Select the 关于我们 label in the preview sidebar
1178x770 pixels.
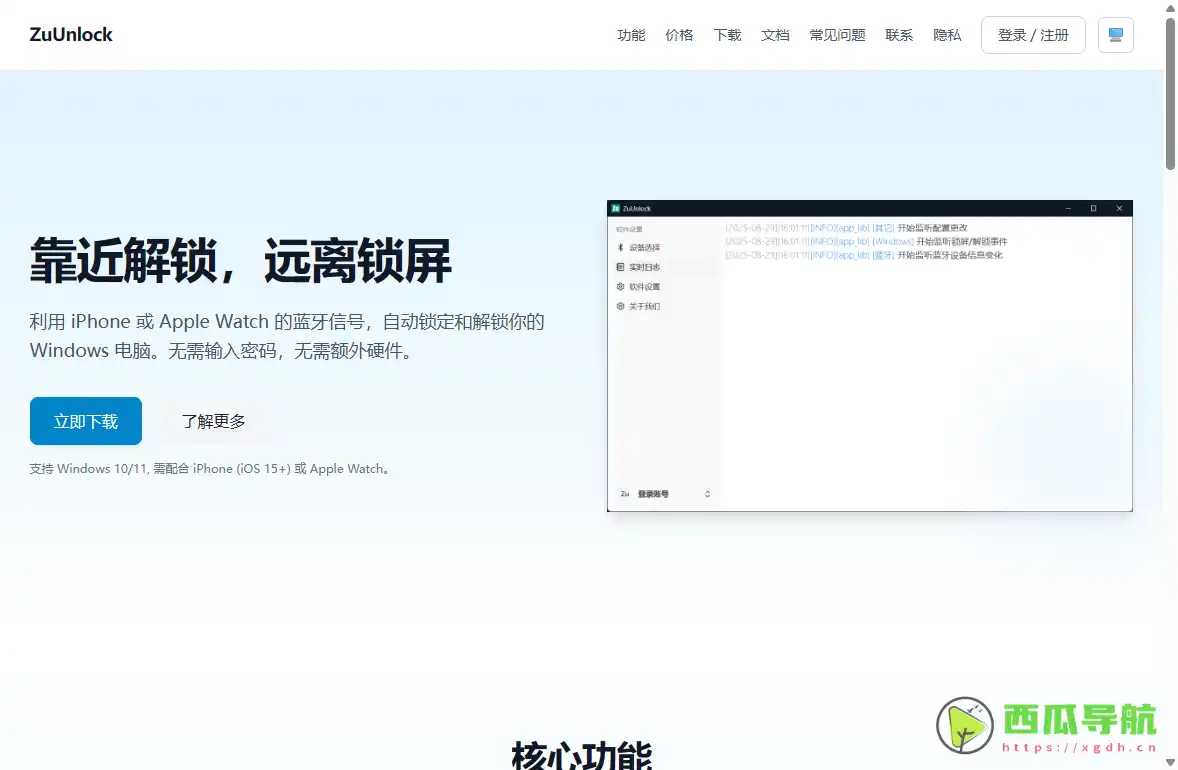pos(645,306)
